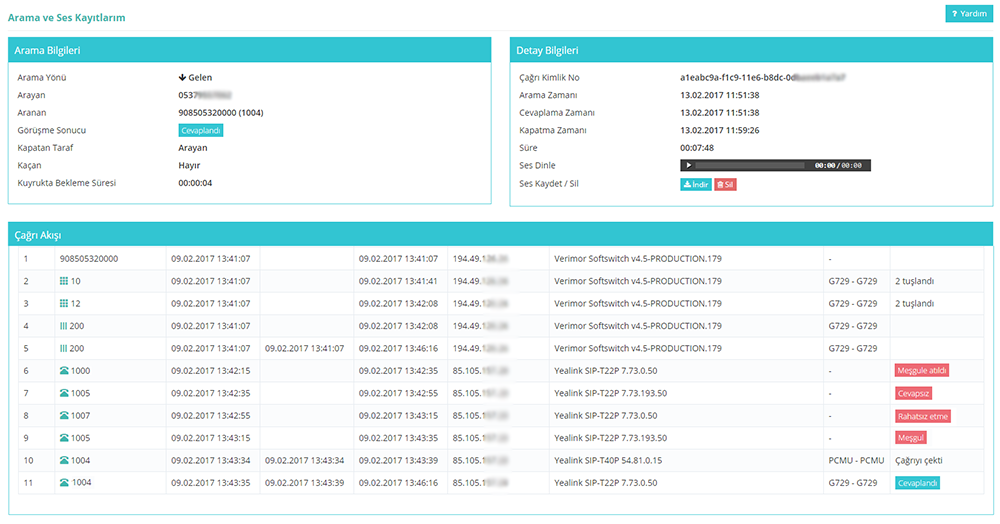
Task: Delete the recording with Sil button
Action: tap(725, 184)
